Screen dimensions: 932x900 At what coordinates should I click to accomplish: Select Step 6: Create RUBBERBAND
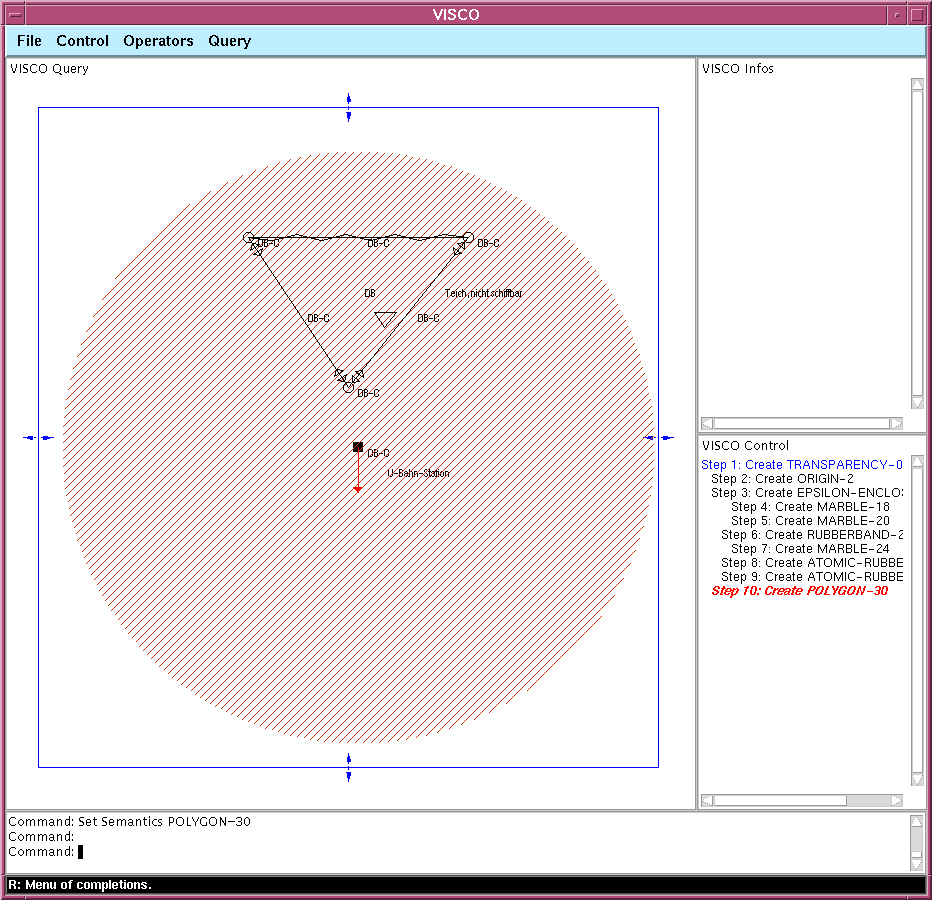click(x=812, y=535)
